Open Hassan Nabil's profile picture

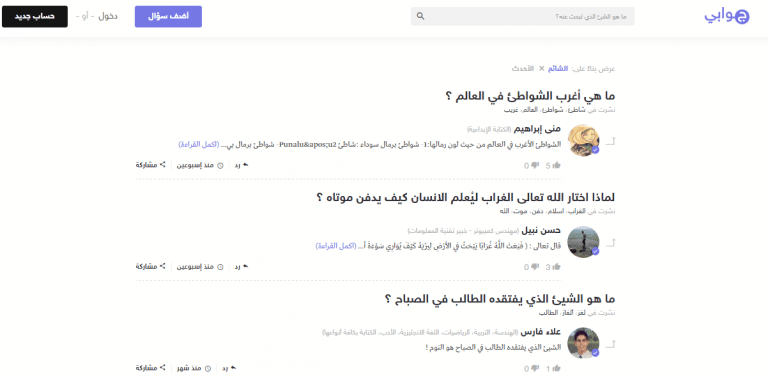[x=583, y=242]
